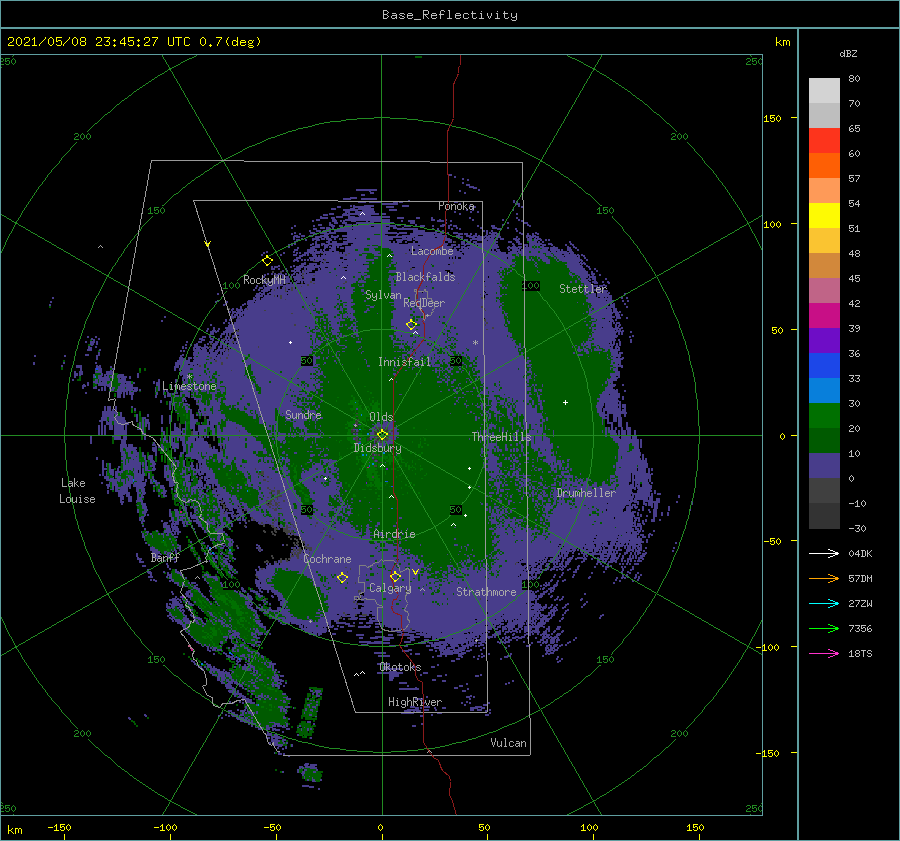Viewport: 900px width, 841px height.
Task: Select the ThreeHills city label
Action: click(502, 437)
